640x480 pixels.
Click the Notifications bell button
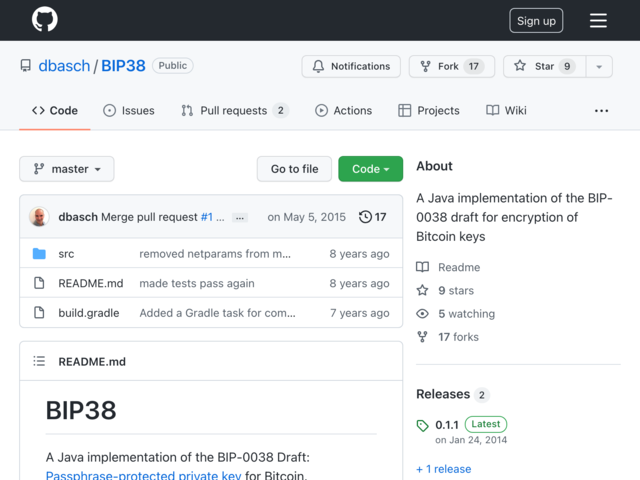[x=351, y=66]
